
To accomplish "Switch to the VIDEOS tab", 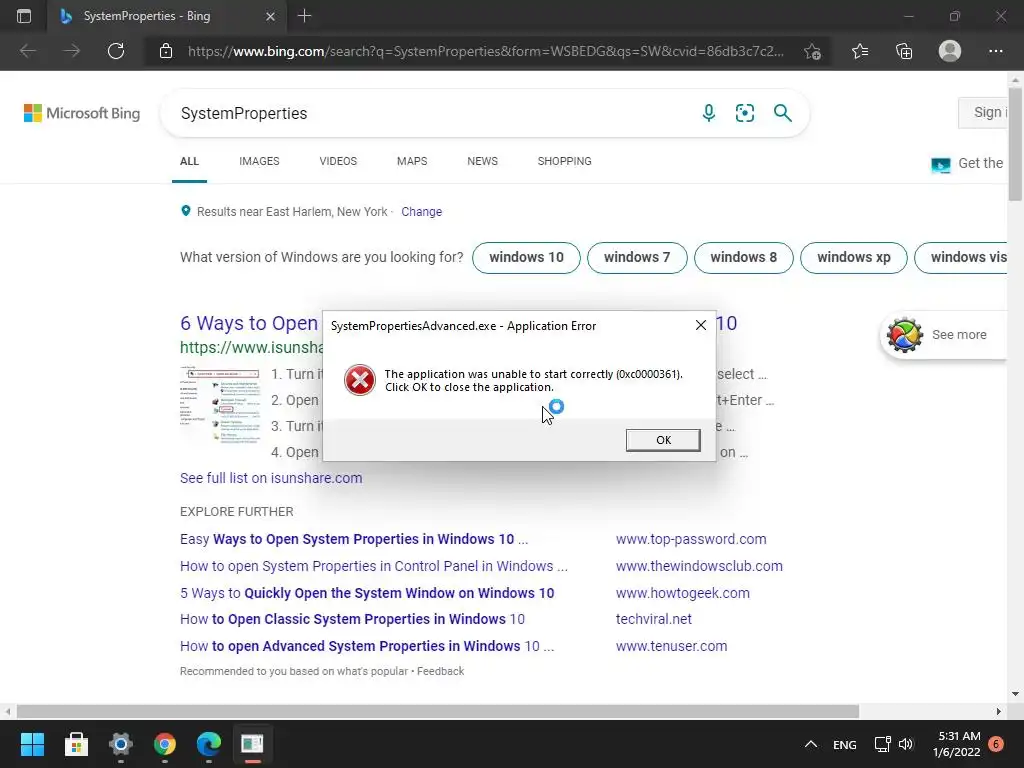I will click(338, 161).
